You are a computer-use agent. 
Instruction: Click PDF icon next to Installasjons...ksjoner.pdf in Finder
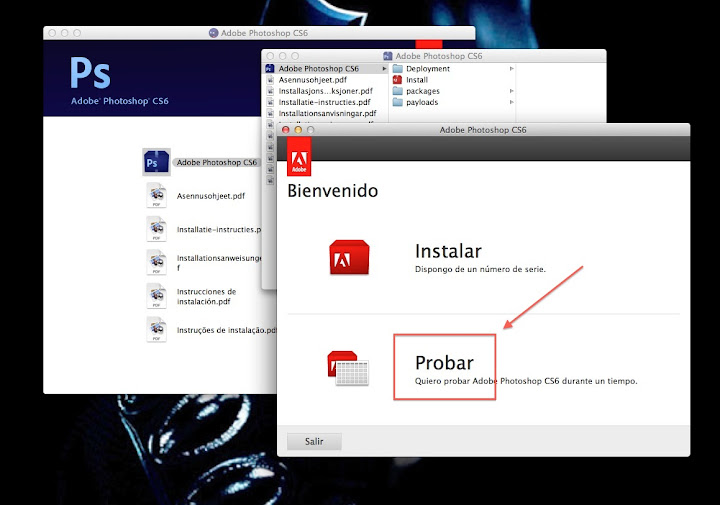pyautogui.click(x=270, y=91)
